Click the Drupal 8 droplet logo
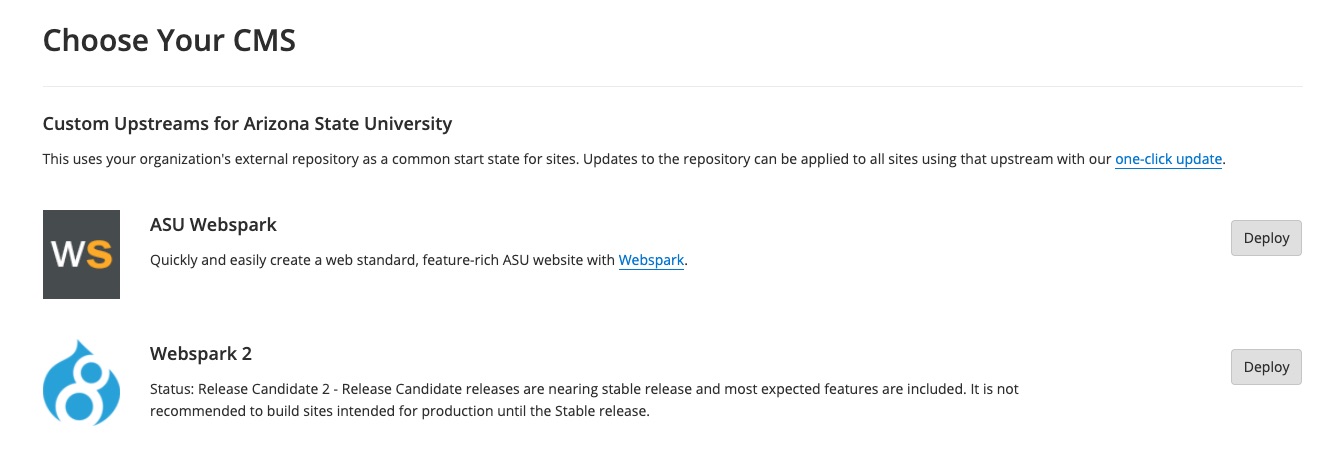 pos(81,383)
